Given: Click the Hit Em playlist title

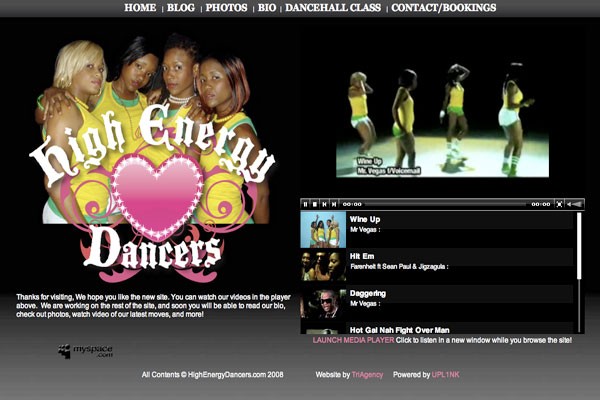Looking at the screenshot, I should 362,256.
